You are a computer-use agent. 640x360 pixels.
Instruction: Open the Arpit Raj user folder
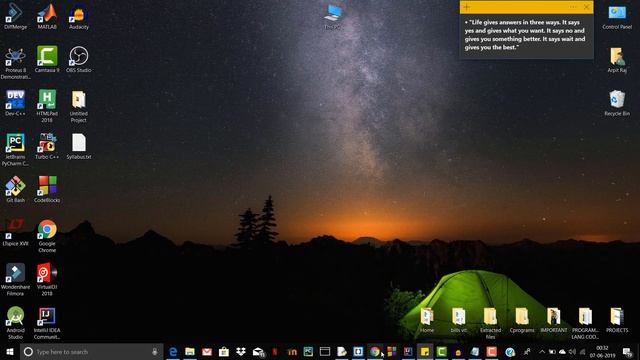pyautogui.click(x=617, y=60)
